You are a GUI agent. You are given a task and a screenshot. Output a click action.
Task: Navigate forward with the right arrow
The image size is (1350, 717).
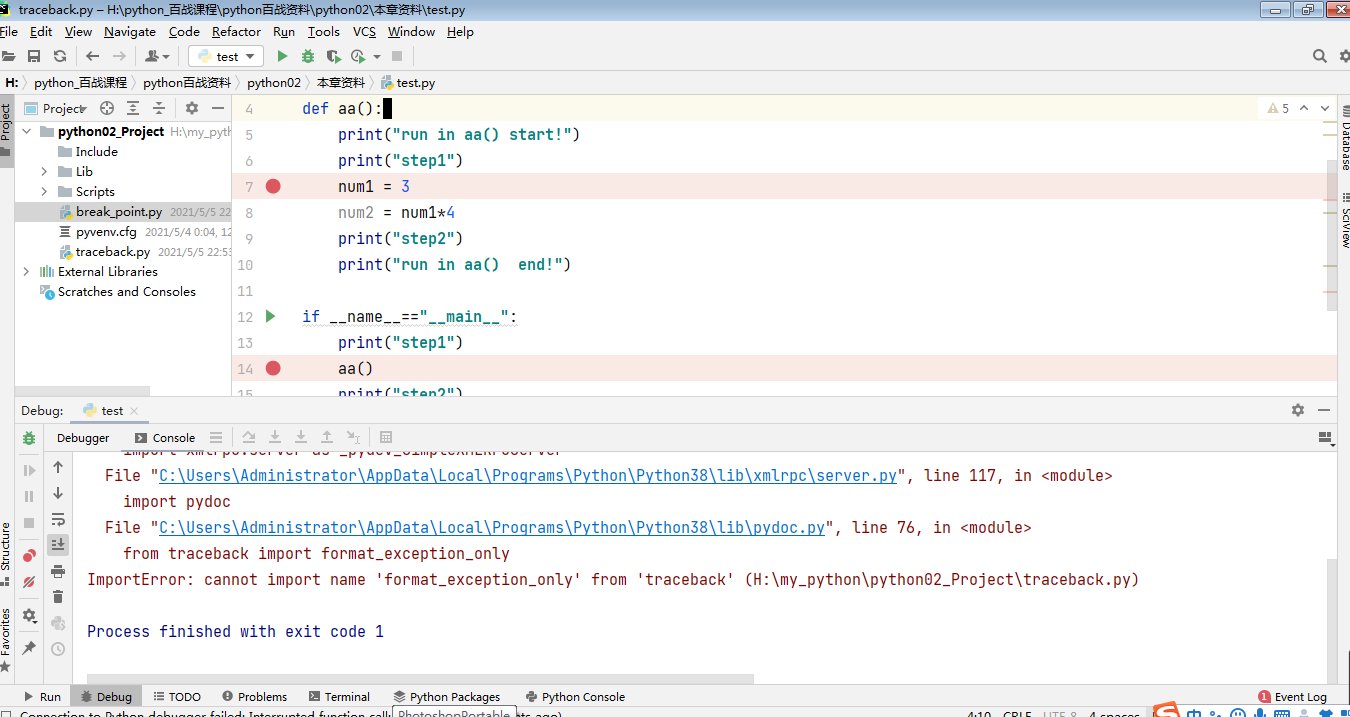click(119, 57)
